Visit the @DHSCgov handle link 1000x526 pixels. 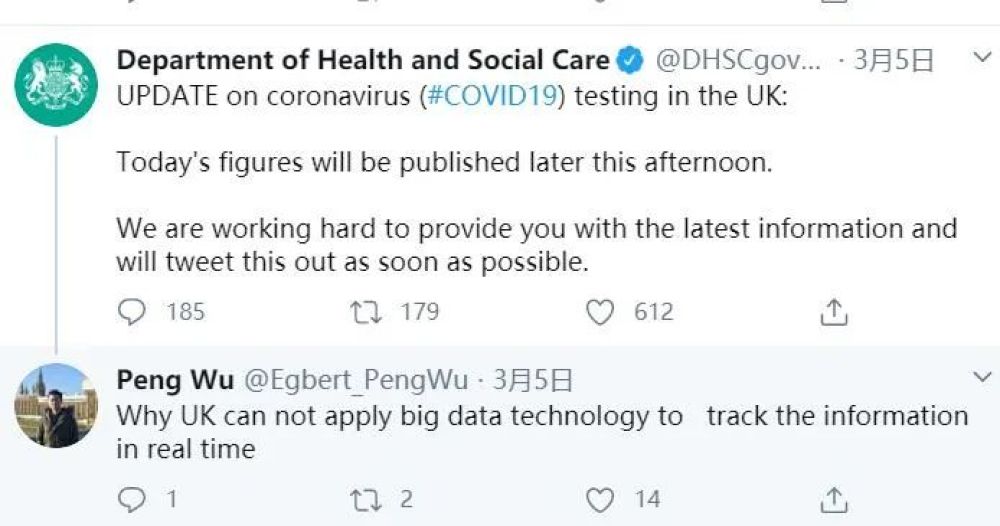coord(738,61)
